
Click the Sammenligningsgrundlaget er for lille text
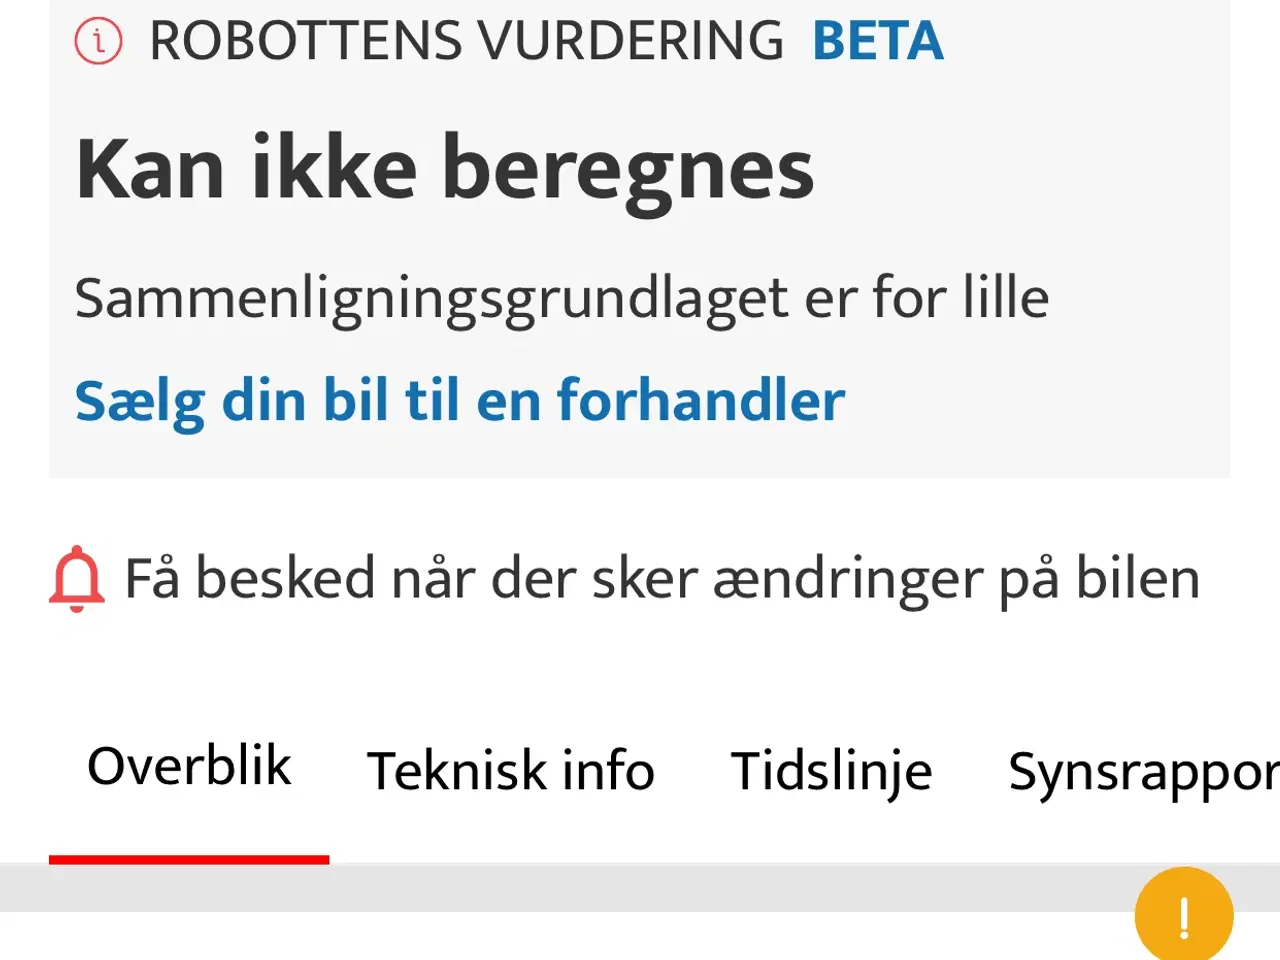coord(562,298)
